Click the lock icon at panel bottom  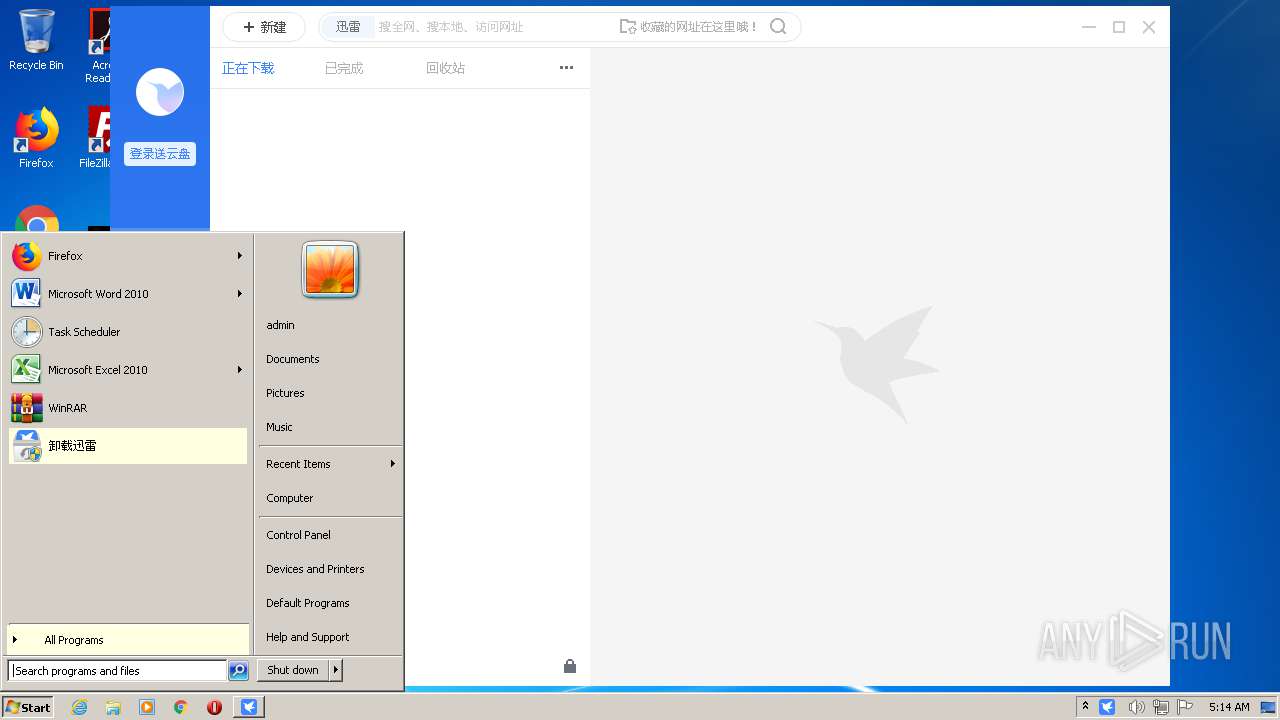click(570, 666)
